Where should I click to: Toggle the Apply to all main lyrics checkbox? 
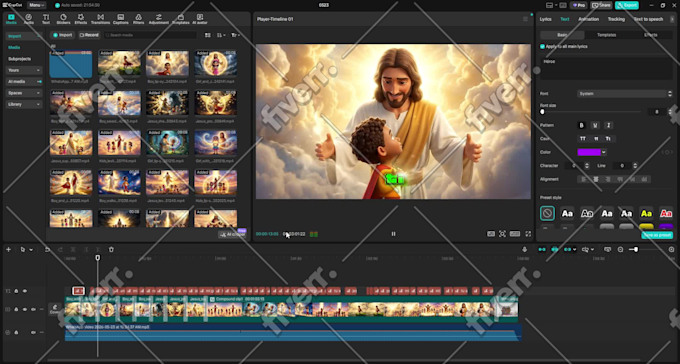click(543, 46)
